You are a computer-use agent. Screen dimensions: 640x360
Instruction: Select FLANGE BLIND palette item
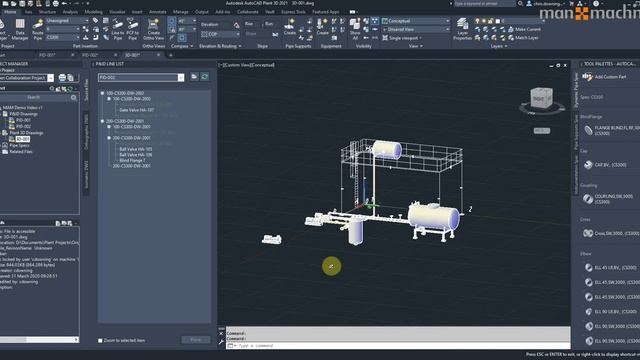[x=611, y=131]
